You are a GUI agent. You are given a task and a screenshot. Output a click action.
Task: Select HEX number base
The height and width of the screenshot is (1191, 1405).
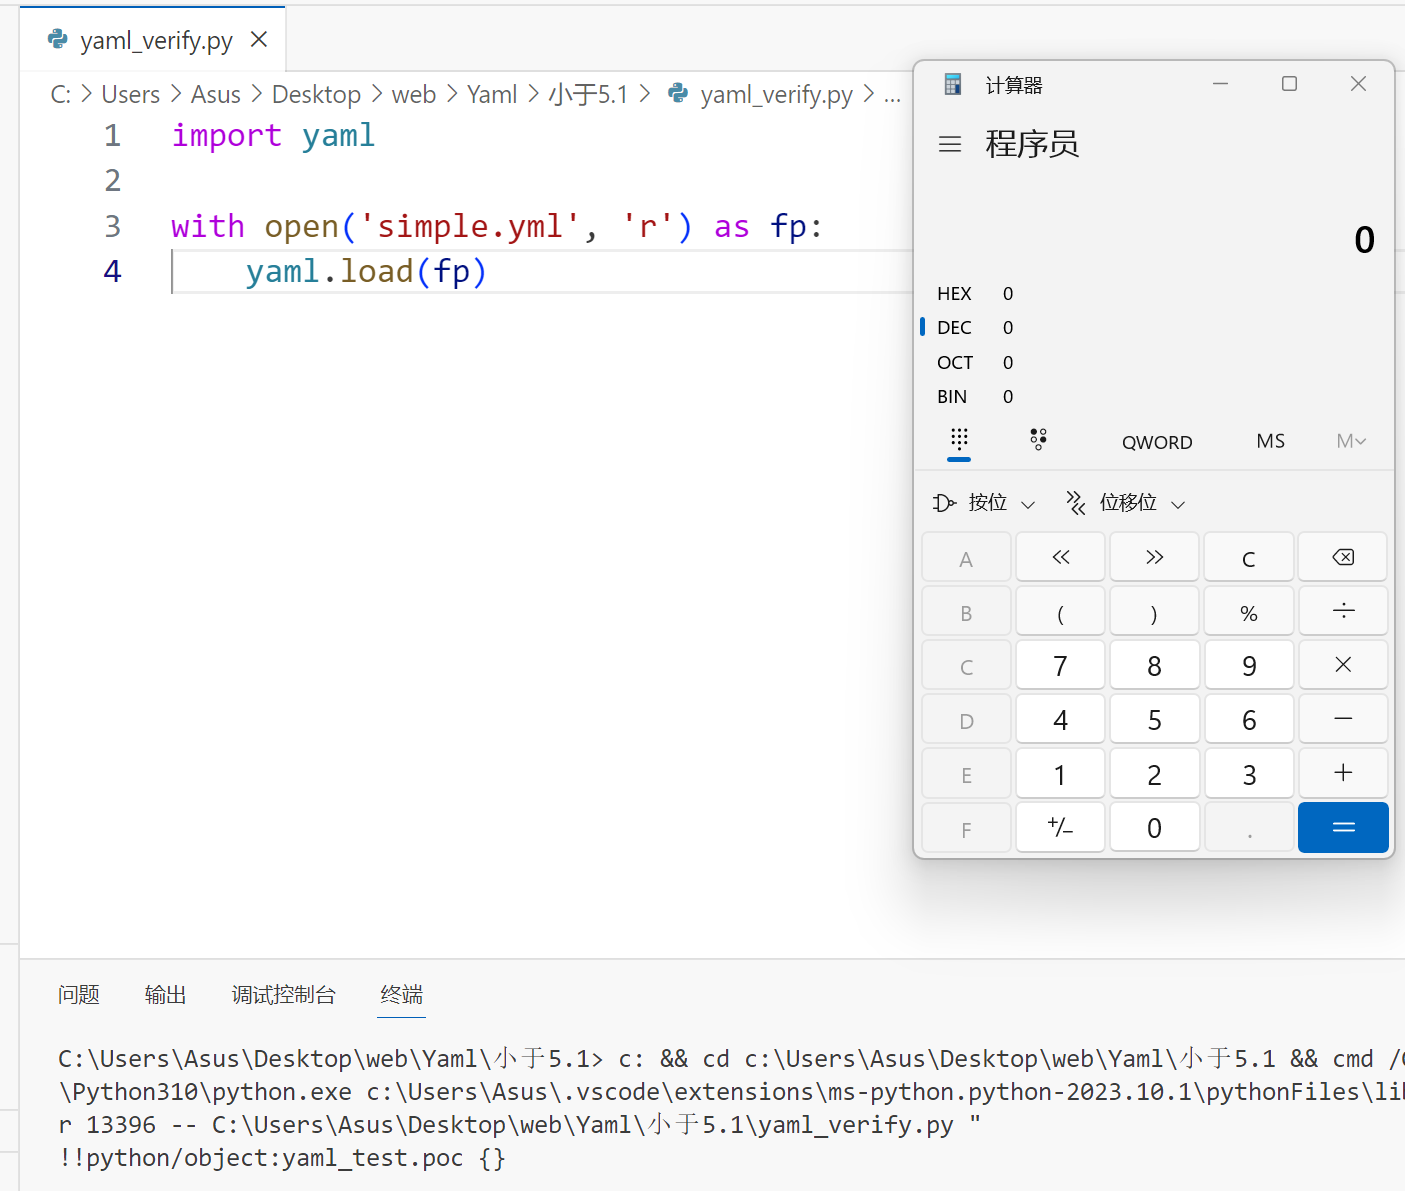click(1155, 293)
